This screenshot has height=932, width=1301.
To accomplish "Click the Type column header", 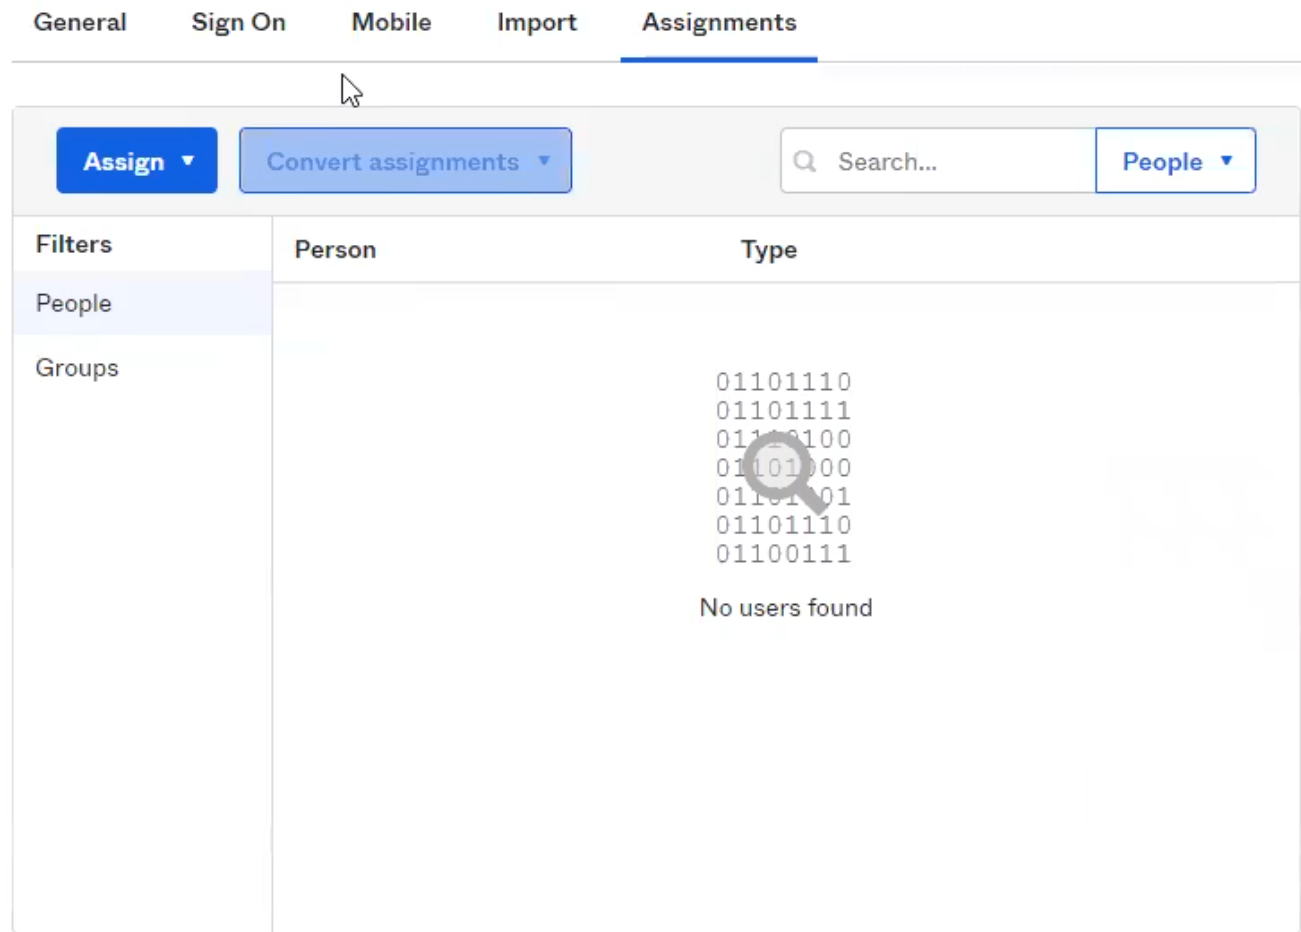I will pos(769,250).
